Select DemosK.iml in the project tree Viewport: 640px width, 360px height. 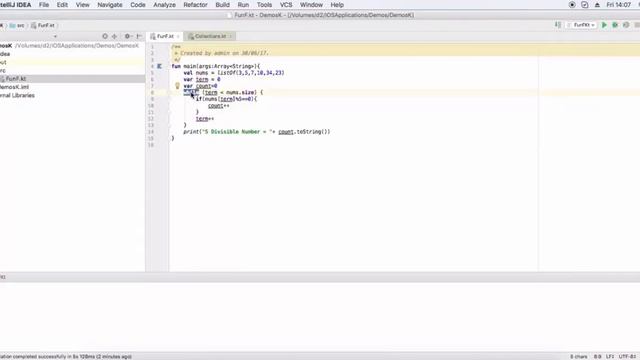point(14,87)
